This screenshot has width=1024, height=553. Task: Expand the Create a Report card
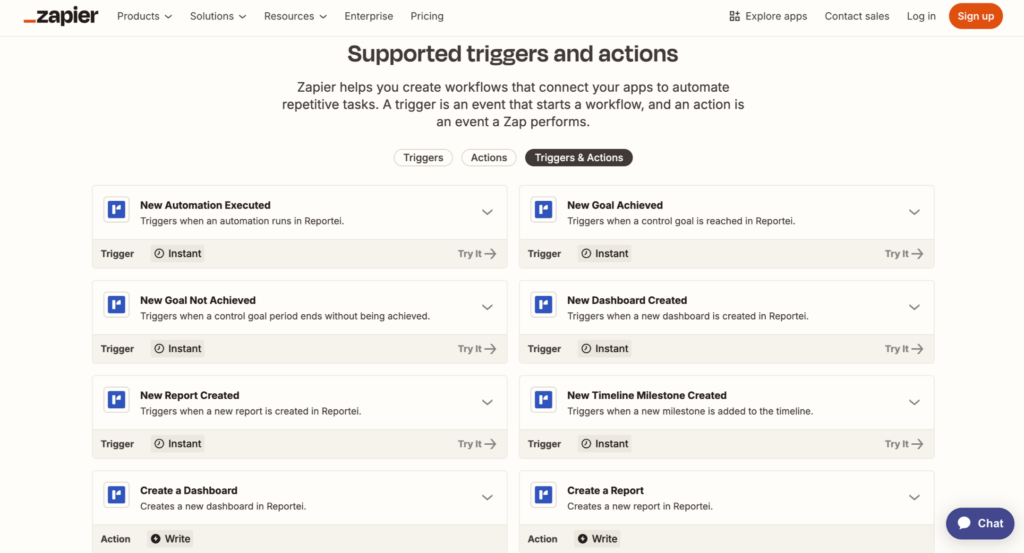point(914,498)
